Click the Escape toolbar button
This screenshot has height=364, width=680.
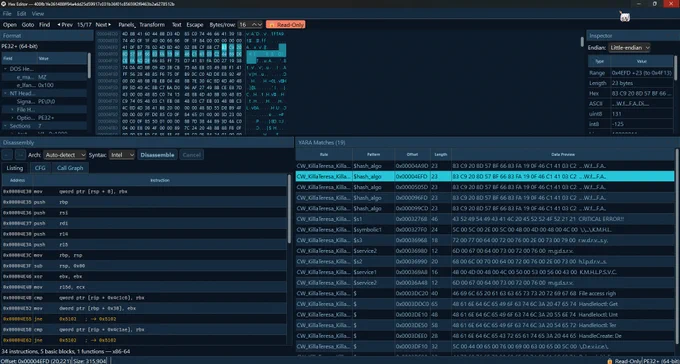click(195, 25)
